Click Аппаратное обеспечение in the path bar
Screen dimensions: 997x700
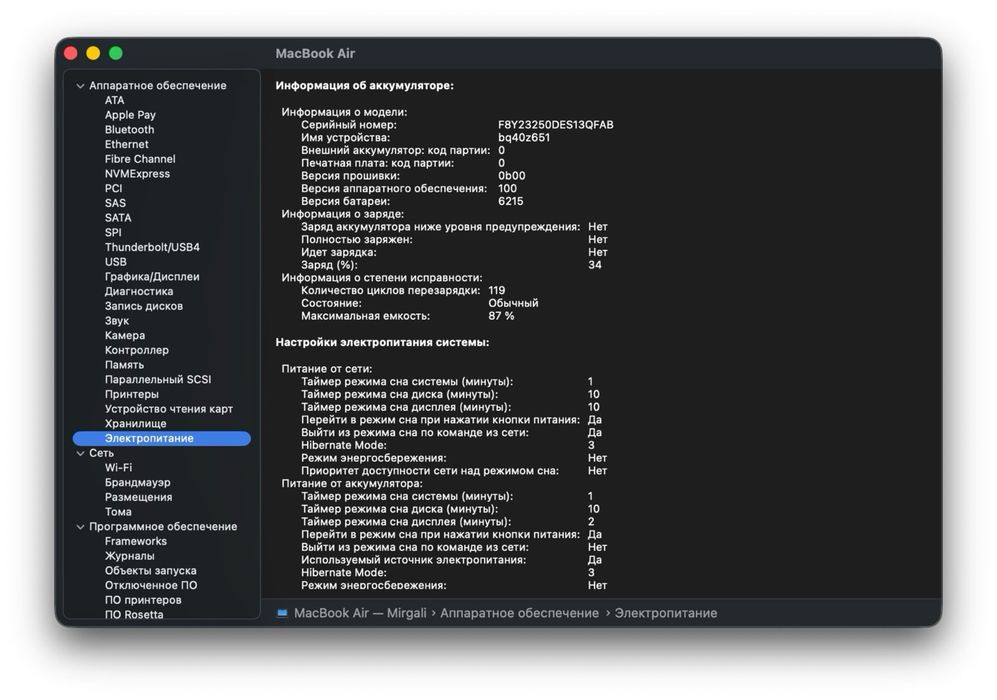(x=519, y=613)
